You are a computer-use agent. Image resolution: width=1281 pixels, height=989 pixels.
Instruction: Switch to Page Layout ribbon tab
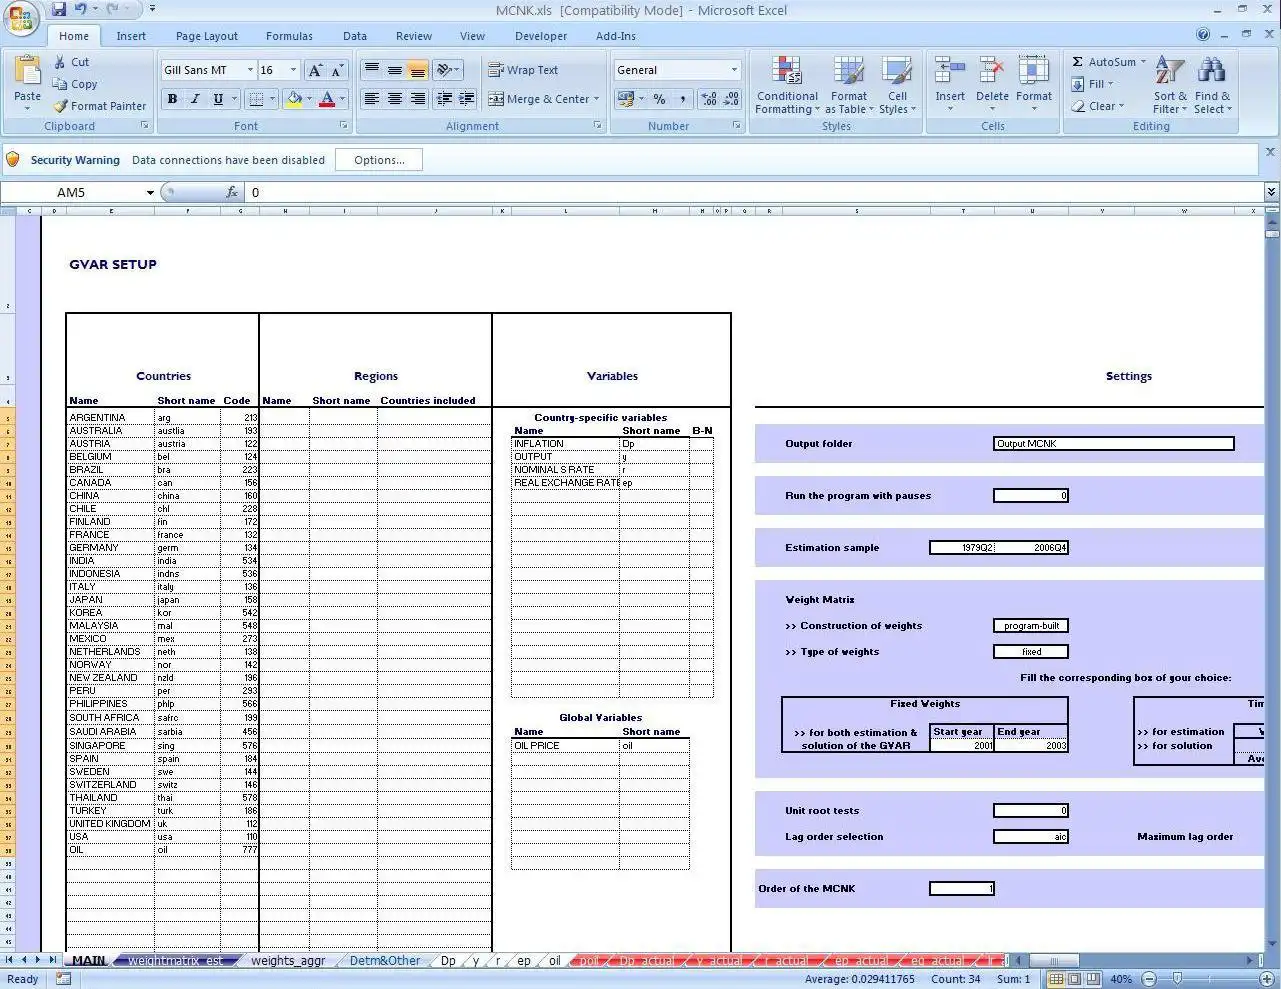[x=207, y=36]
